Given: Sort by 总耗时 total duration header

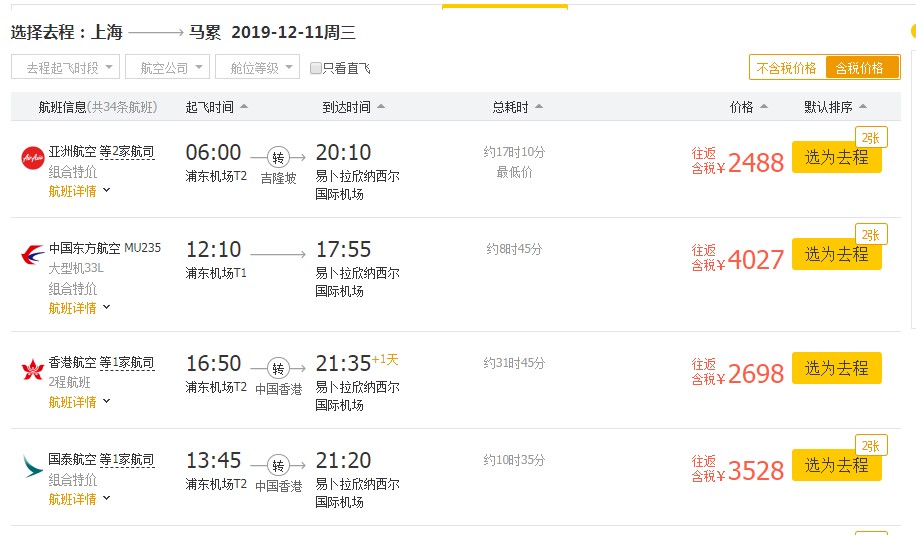Looking at the screenshot, I should [x=517, y=107].
